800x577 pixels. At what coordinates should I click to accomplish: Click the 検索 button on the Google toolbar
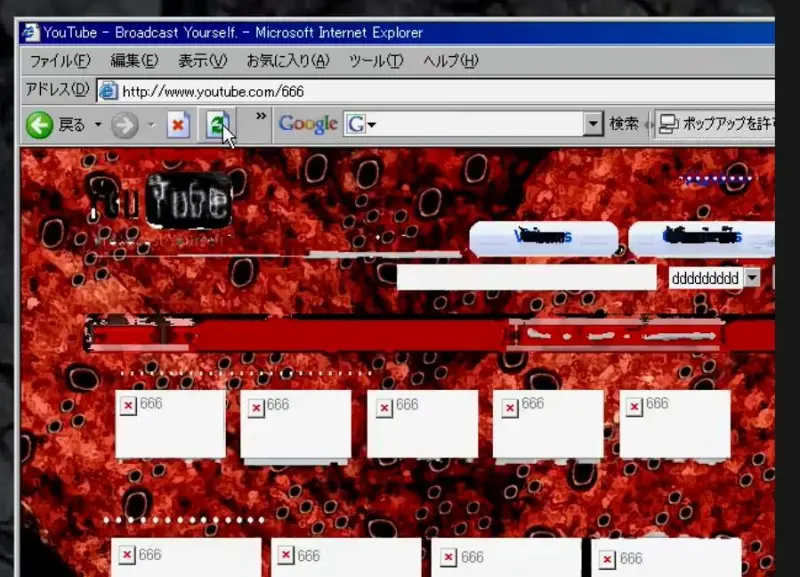(x=624, y=124)
